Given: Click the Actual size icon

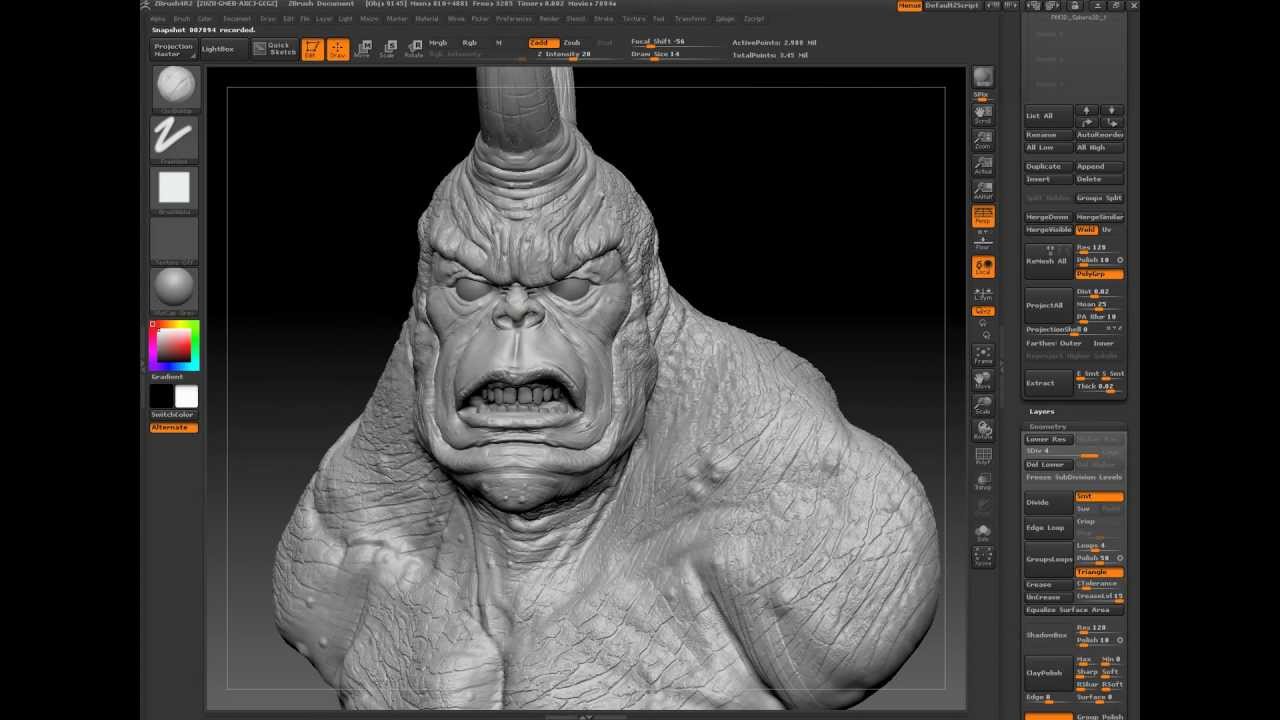Looking at the screenshot, I should point(983,165).
